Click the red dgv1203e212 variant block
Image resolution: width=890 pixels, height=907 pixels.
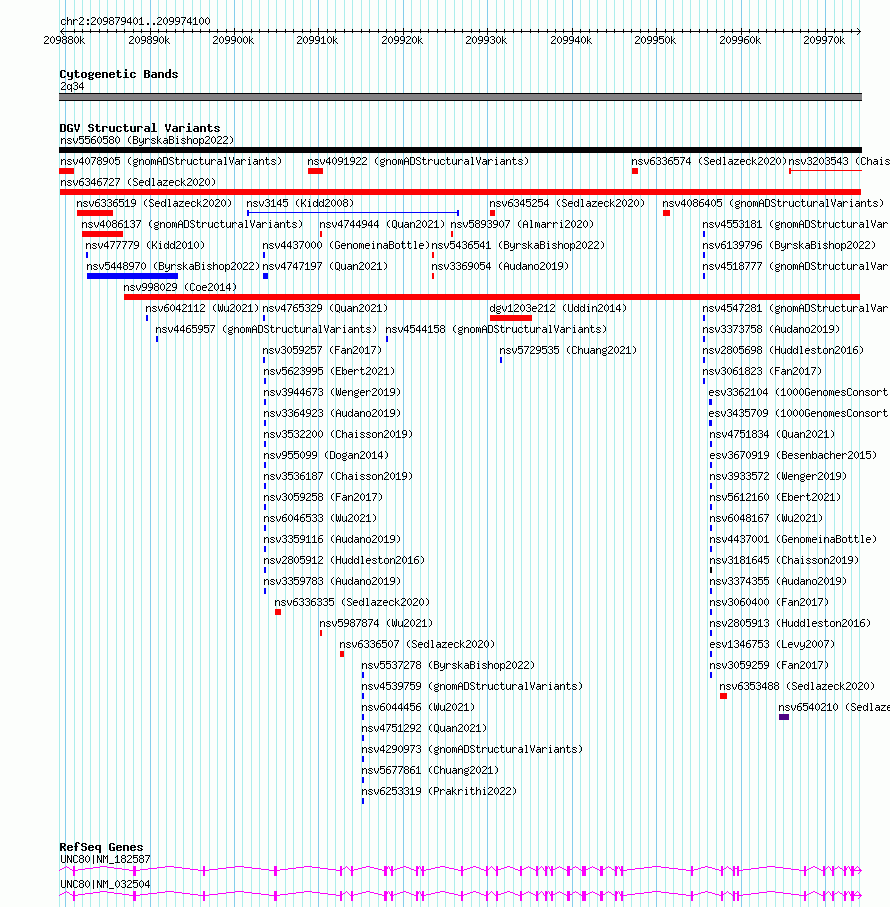coord(511,318)
